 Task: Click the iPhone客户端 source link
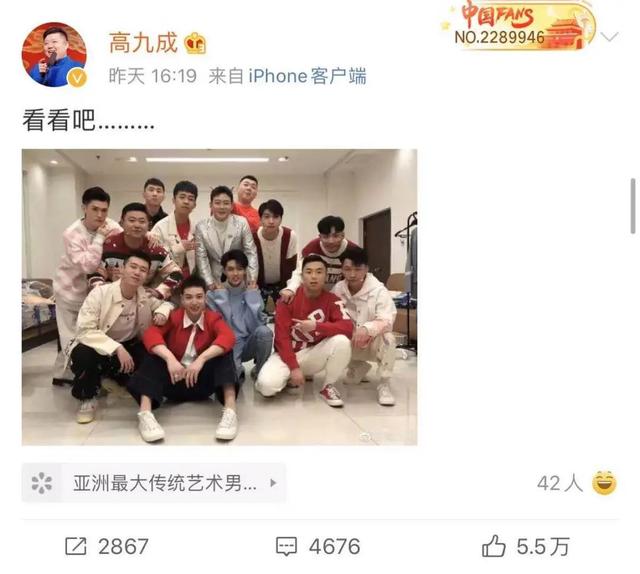tap(307, 76)
